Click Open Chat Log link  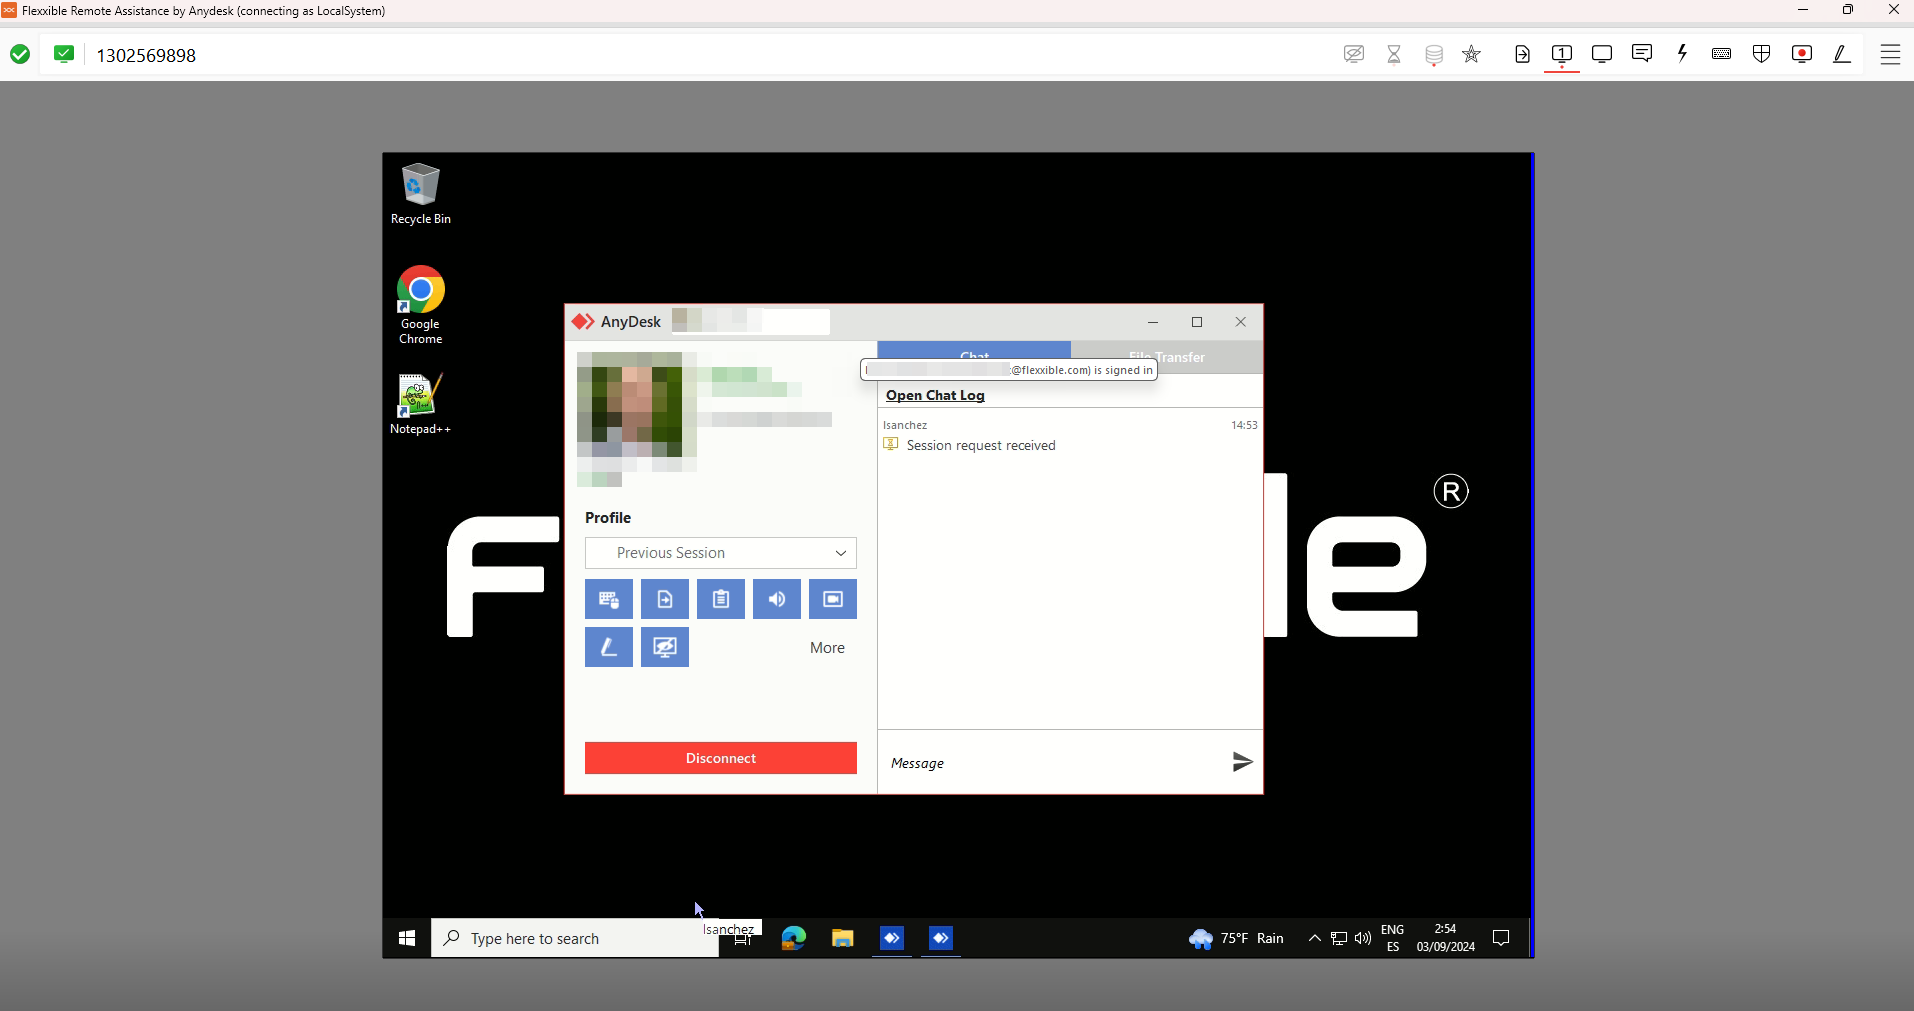point(935,395)
